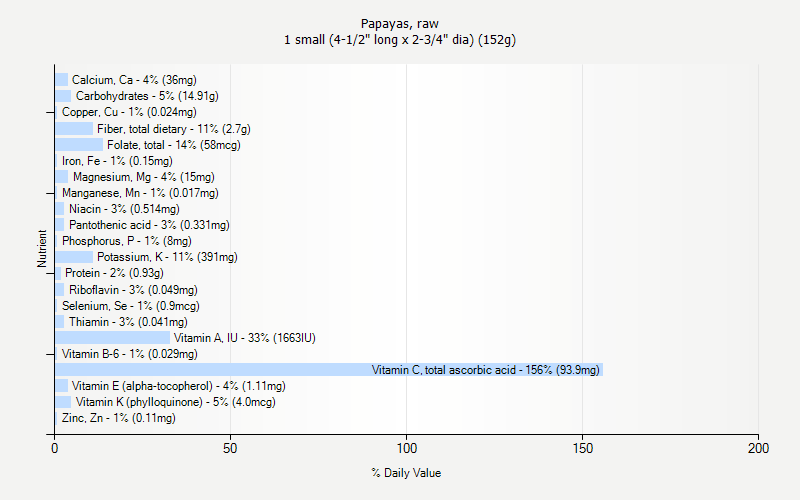800x500 pixels.
Task: Click the Protein label
Action: 114,273
